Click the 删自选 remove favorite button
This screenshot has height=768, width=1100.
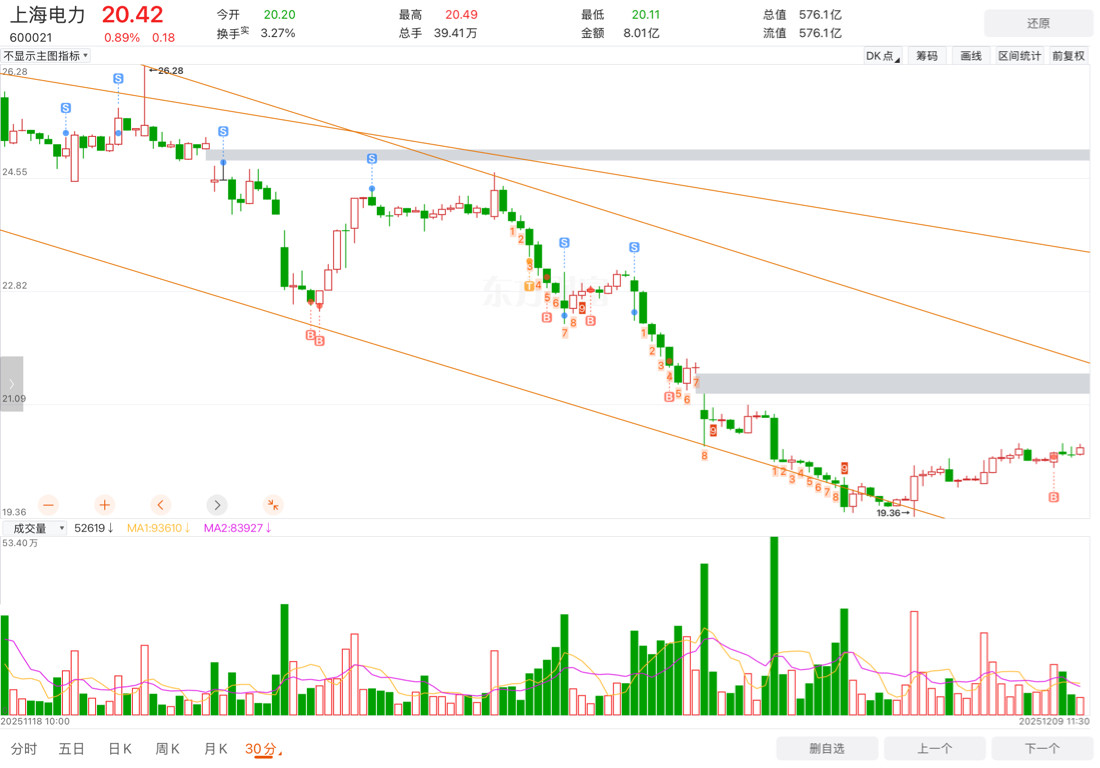(x=827, y=748)
